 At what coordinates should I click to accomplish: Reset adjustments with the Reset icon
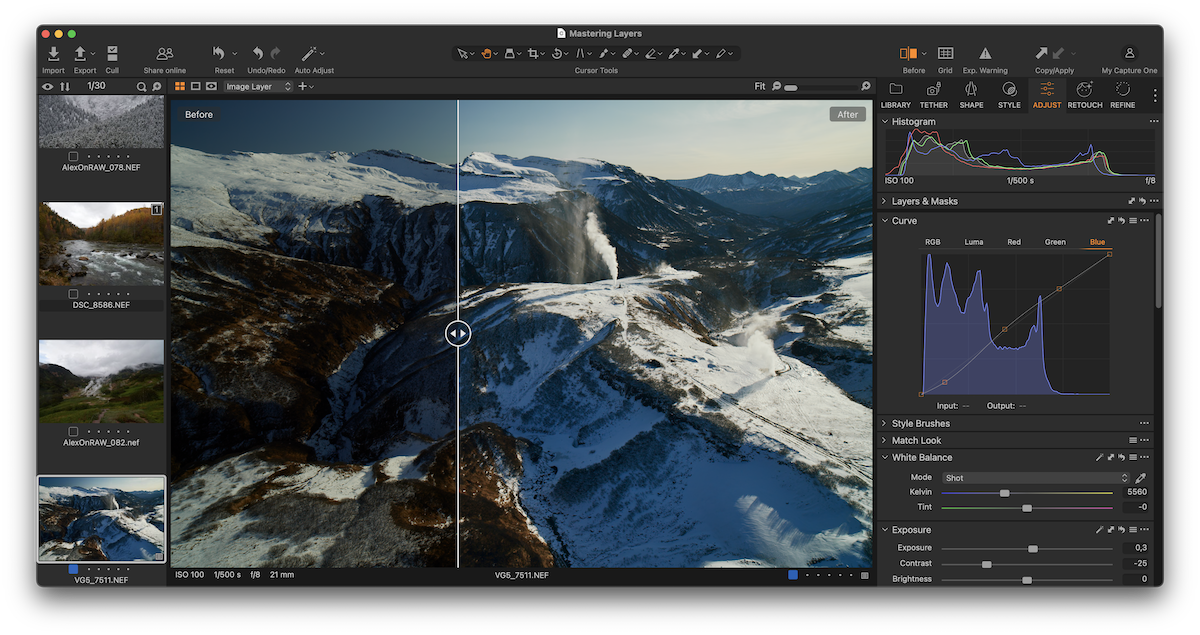[x=219, y=54]
